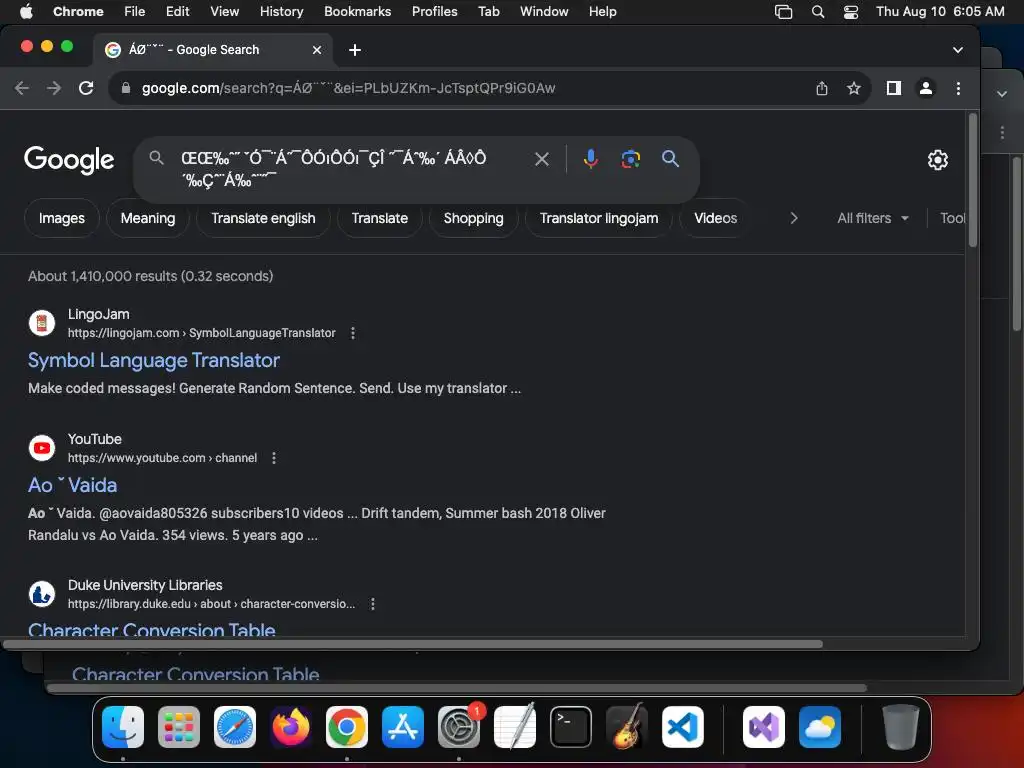Image resolution: width=1024 pixels, height=768 pixels.
Task: Filter results by Shopping
Action: pyautogui.click(x=473, y=218)
